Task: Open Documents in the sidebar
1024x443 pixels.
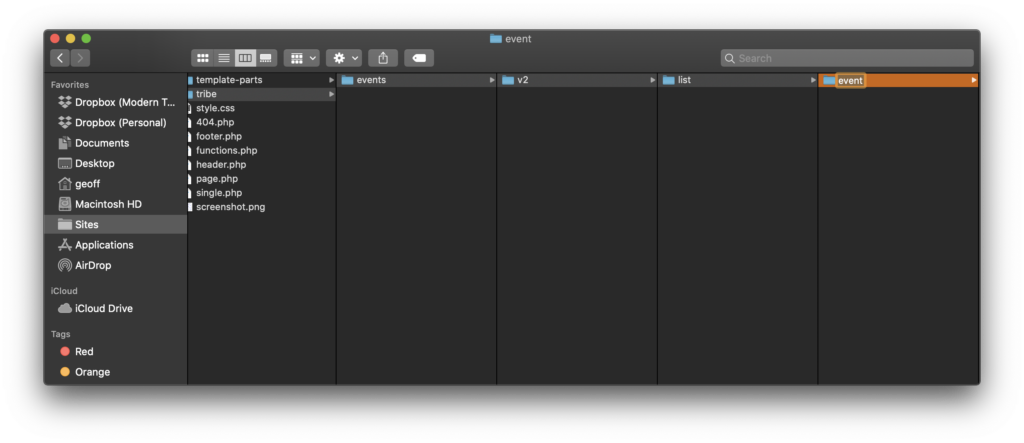Action: 116,143
